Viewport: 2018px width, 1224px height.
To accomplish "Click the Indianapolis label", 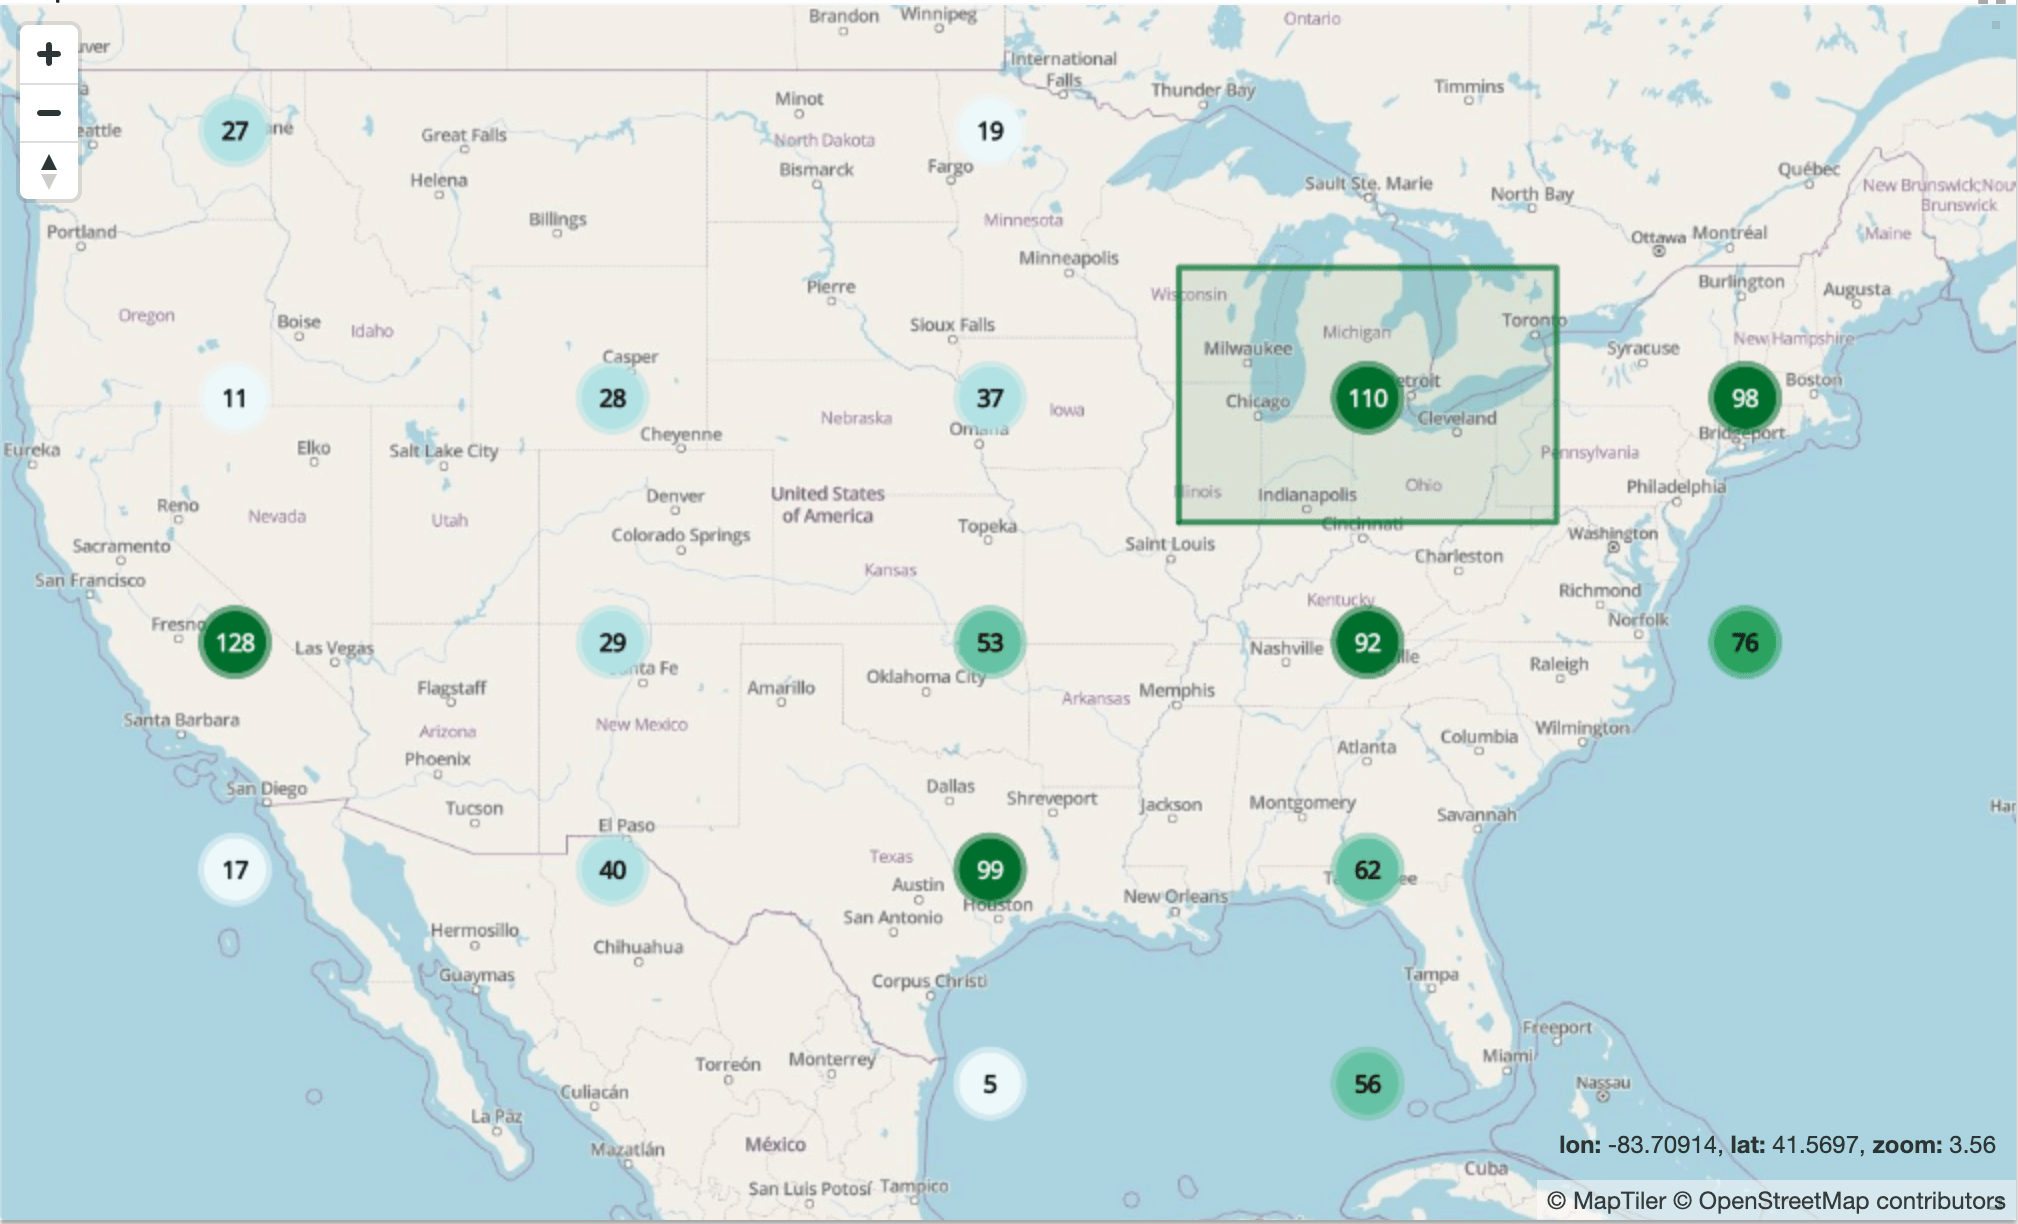I will [1307, 495].
